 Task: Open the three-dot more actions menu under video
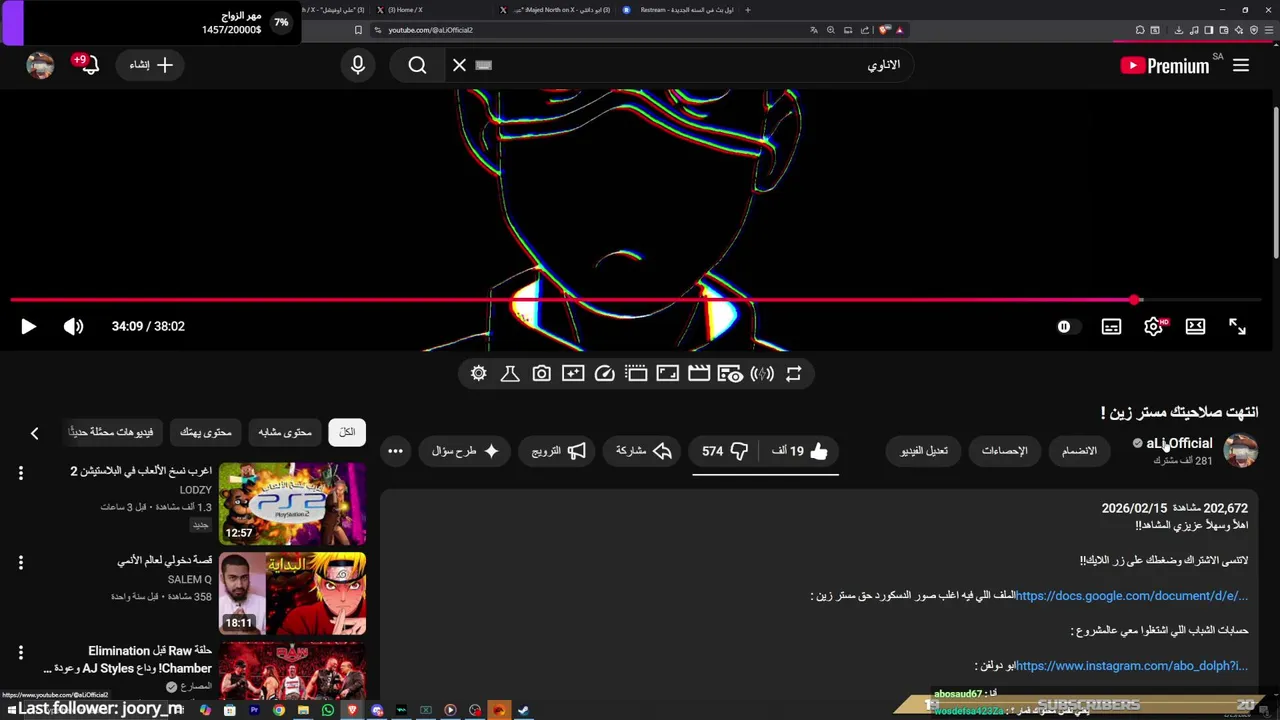(x=395, y=451)
